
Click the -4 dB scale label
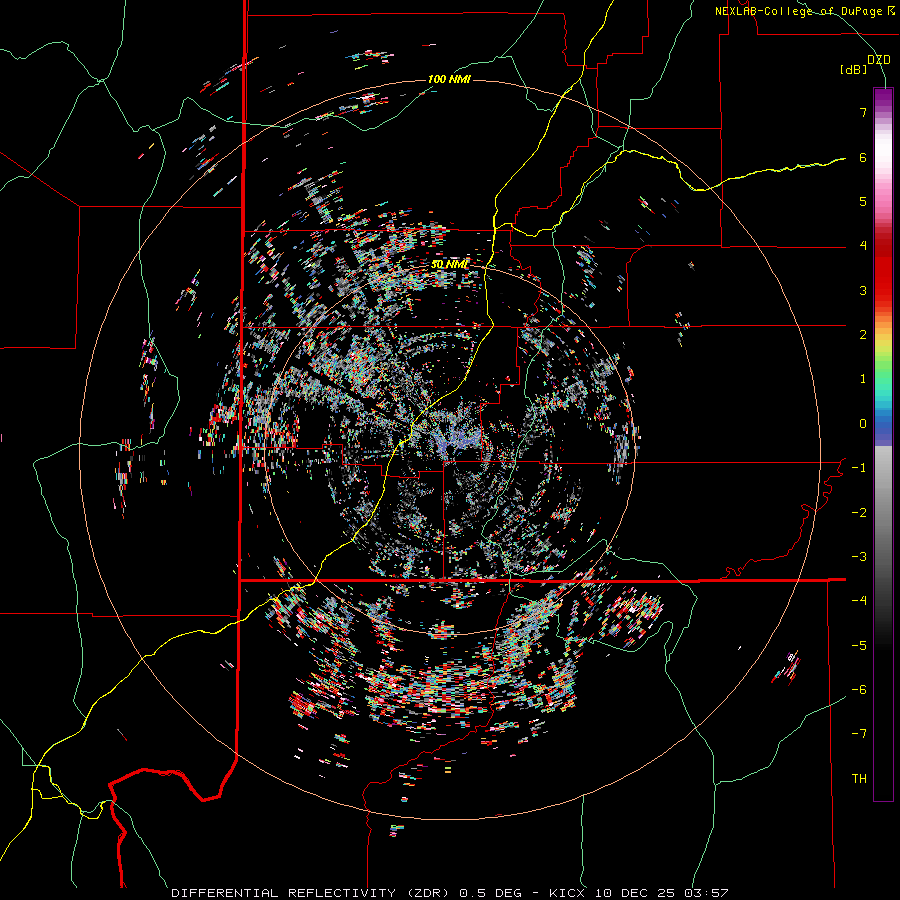pos(859,601)
